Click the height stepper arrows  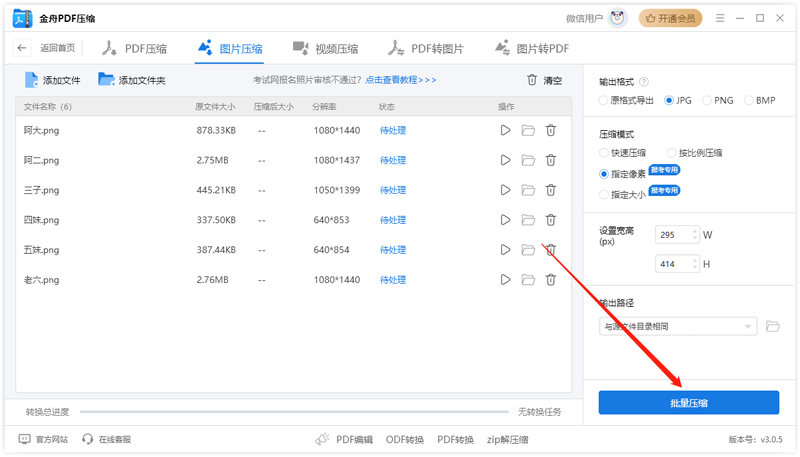(x=694, y=264)
